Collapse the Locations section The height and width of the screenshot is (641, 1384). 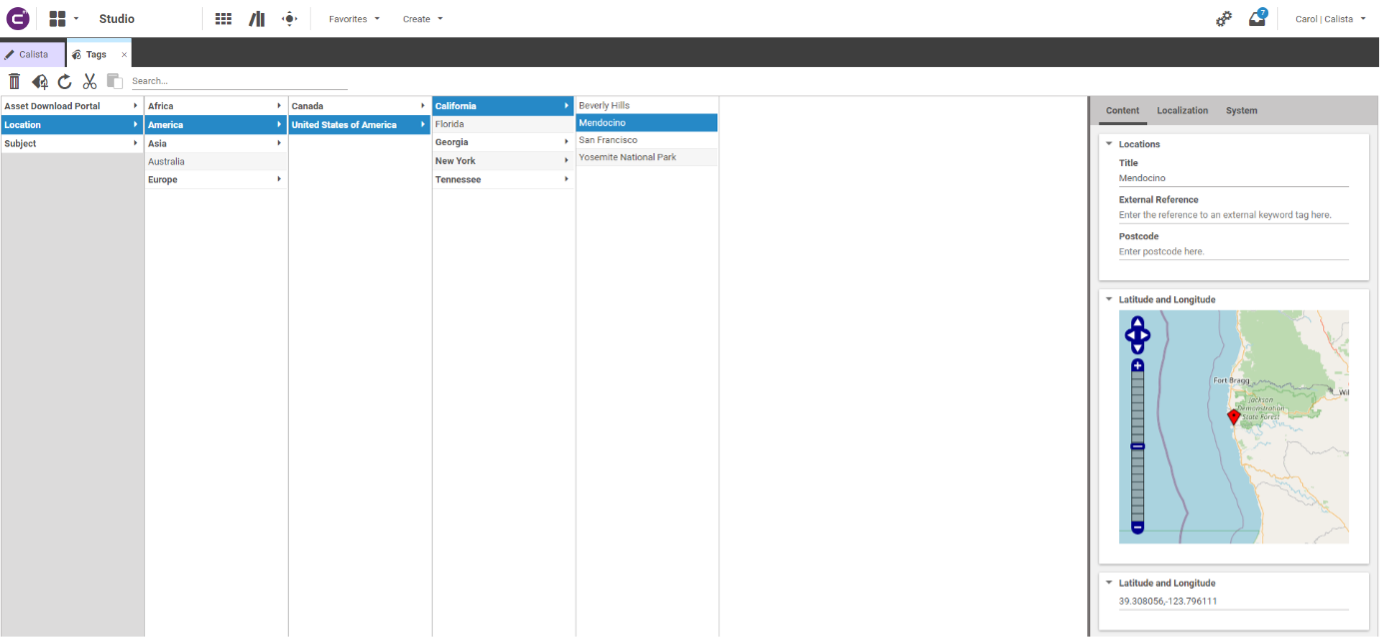[x=1109, y=144]
